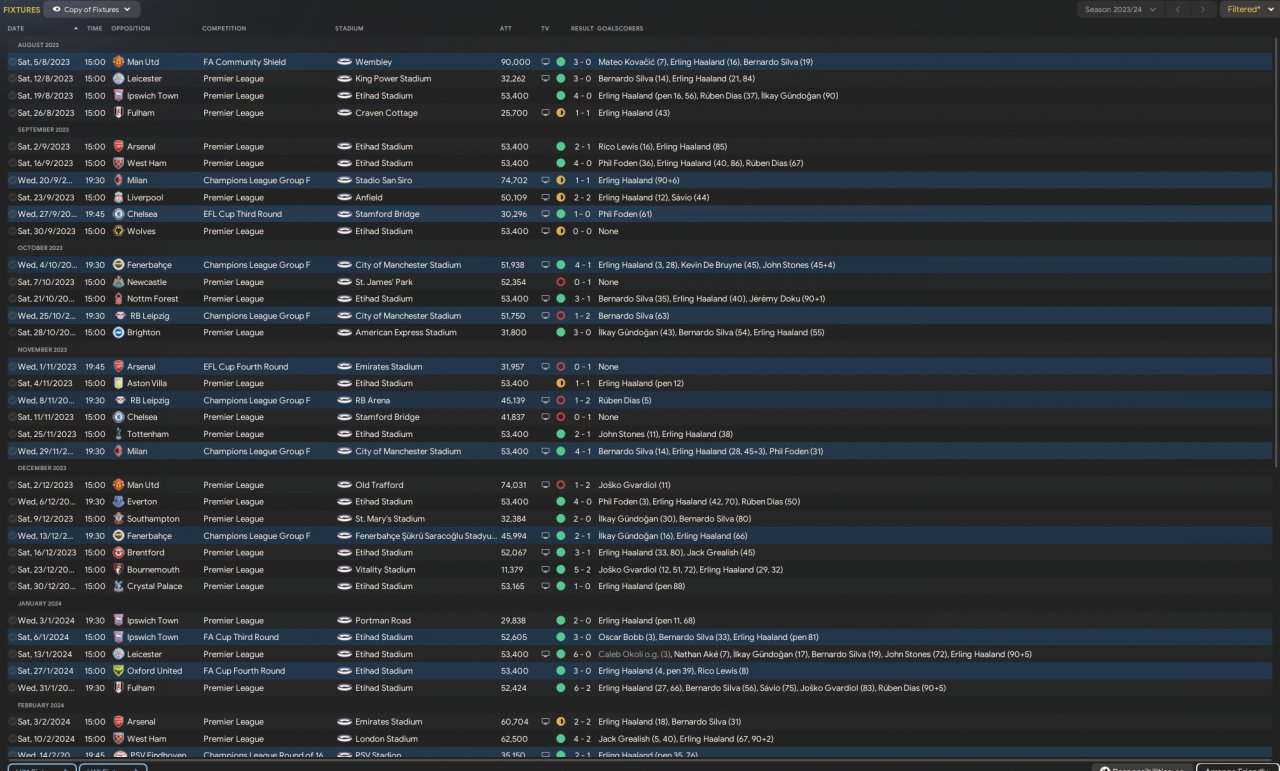This screenshot has height=771, width=1280.
Task: Click the RB Arena stadium name
Action: click(372, 401)
